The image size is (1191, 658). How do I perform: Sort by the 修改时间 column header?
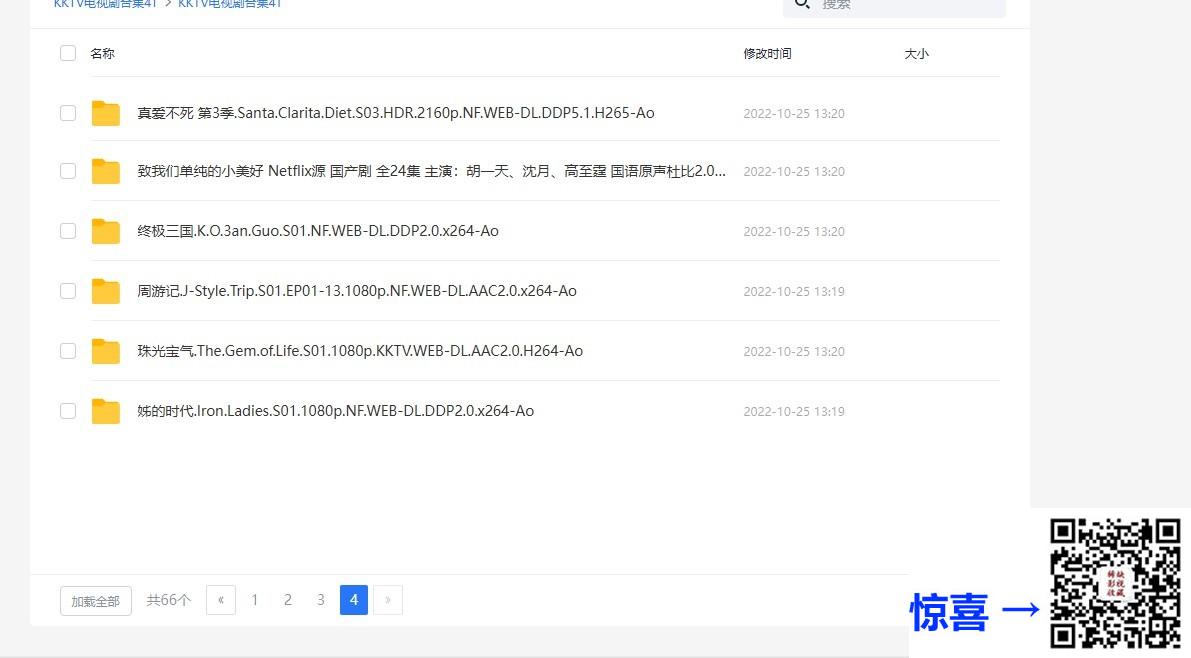point(767,53)
